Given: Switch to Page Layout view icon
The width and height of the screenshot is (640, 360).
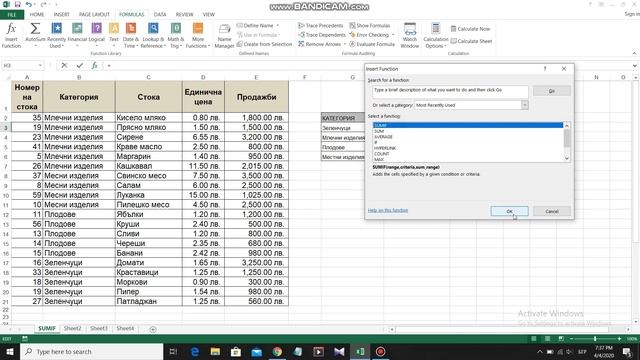Looking at the screenshot, I should click(x=547, y=339).
